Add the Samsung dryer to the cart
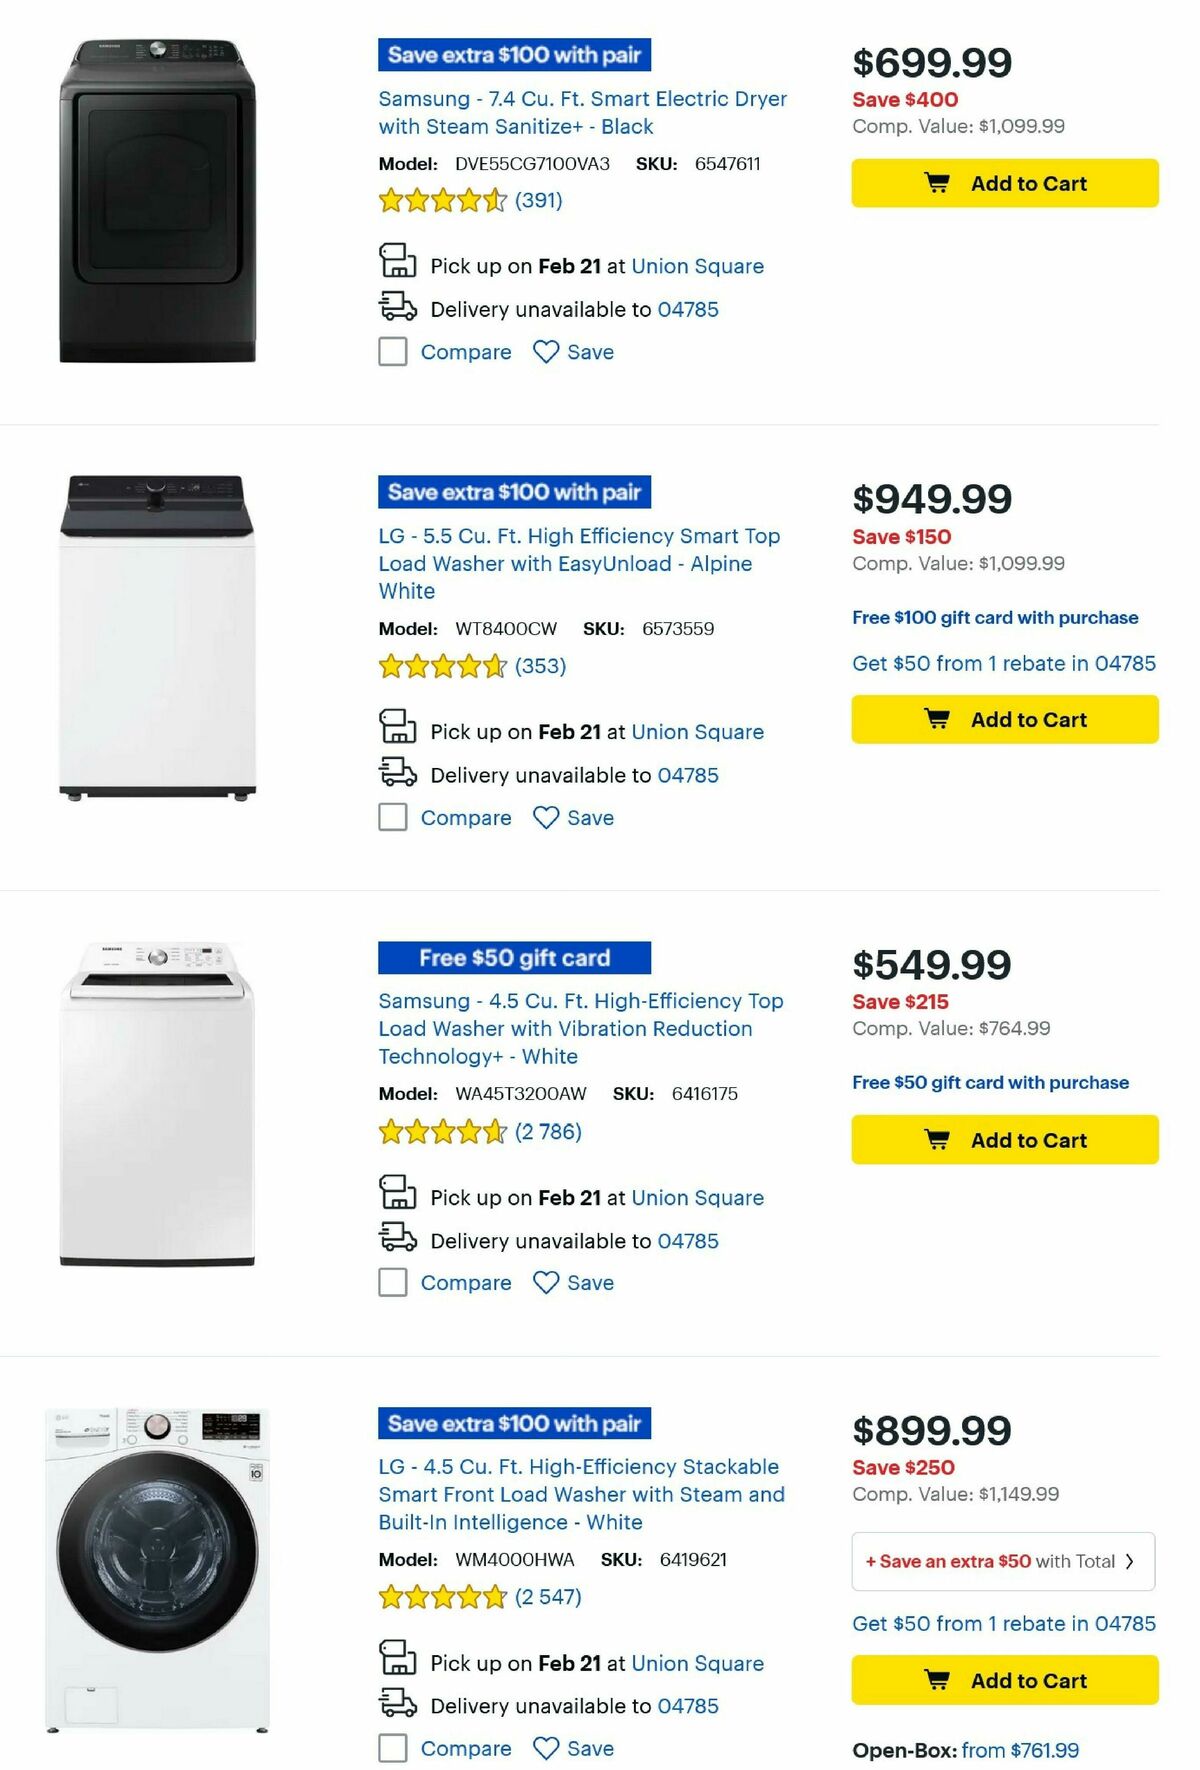This screenshot has width=1200, height=1770. [x=1003, y=183]
